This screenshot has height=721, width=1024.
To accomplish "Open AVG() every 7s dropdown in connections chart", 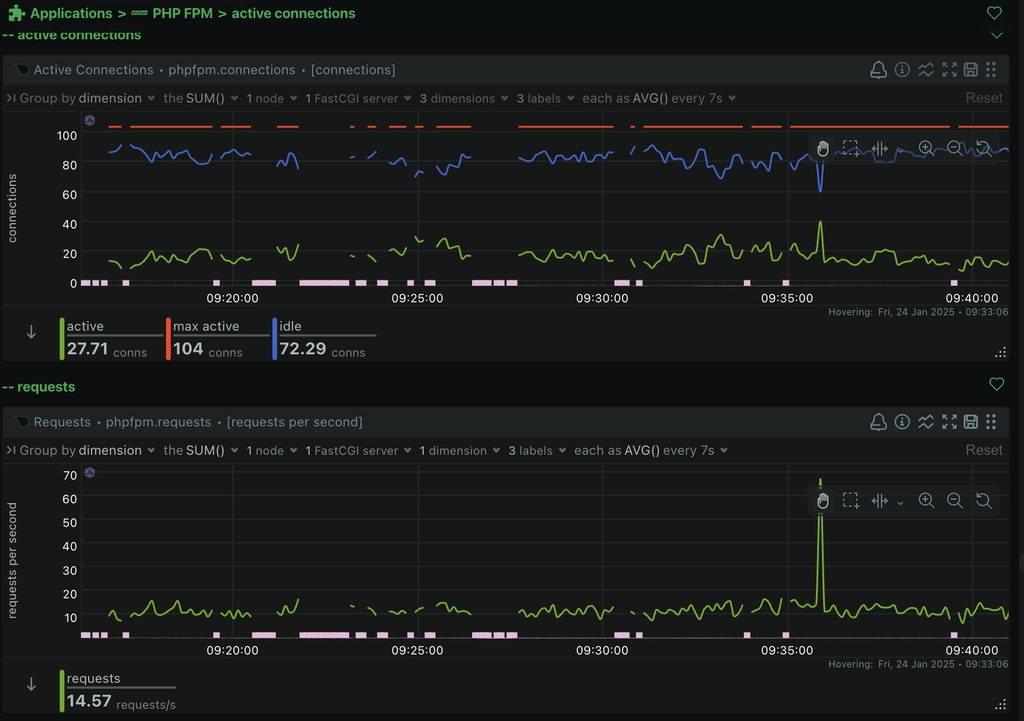I will pos(659,99).
